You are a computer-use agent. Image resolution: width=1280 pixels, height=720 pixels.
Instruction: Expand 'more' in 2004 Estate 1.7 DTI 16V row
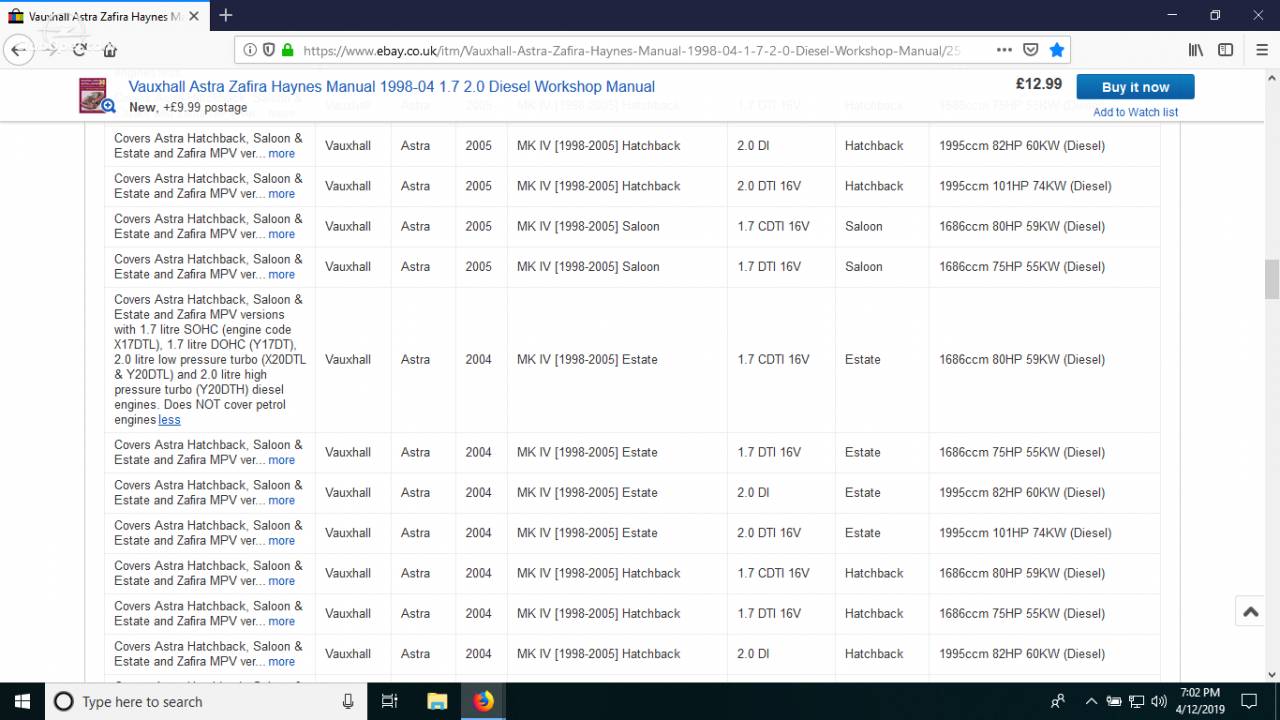[281, 460]
